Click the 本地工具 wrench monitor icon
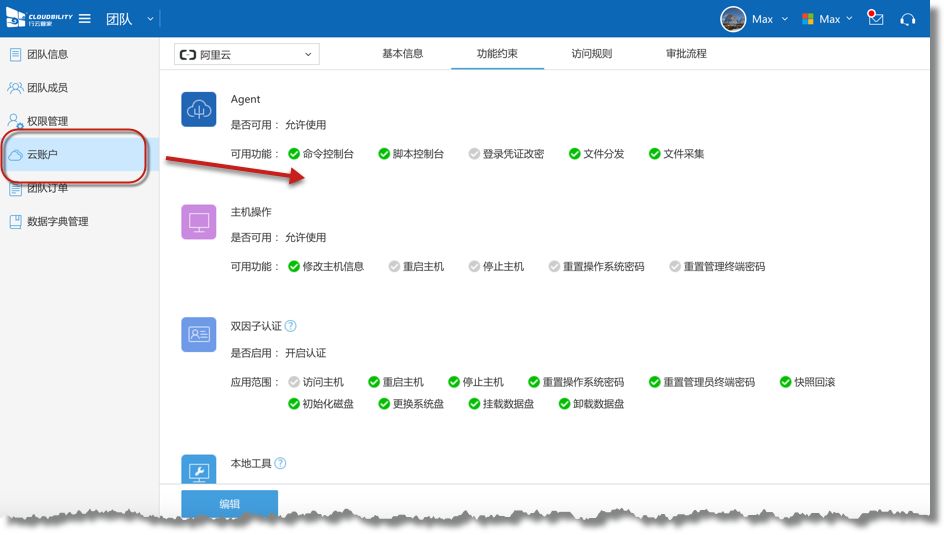Screen dimensions: 944x535 pyautogui.click(x=198, y=470)
